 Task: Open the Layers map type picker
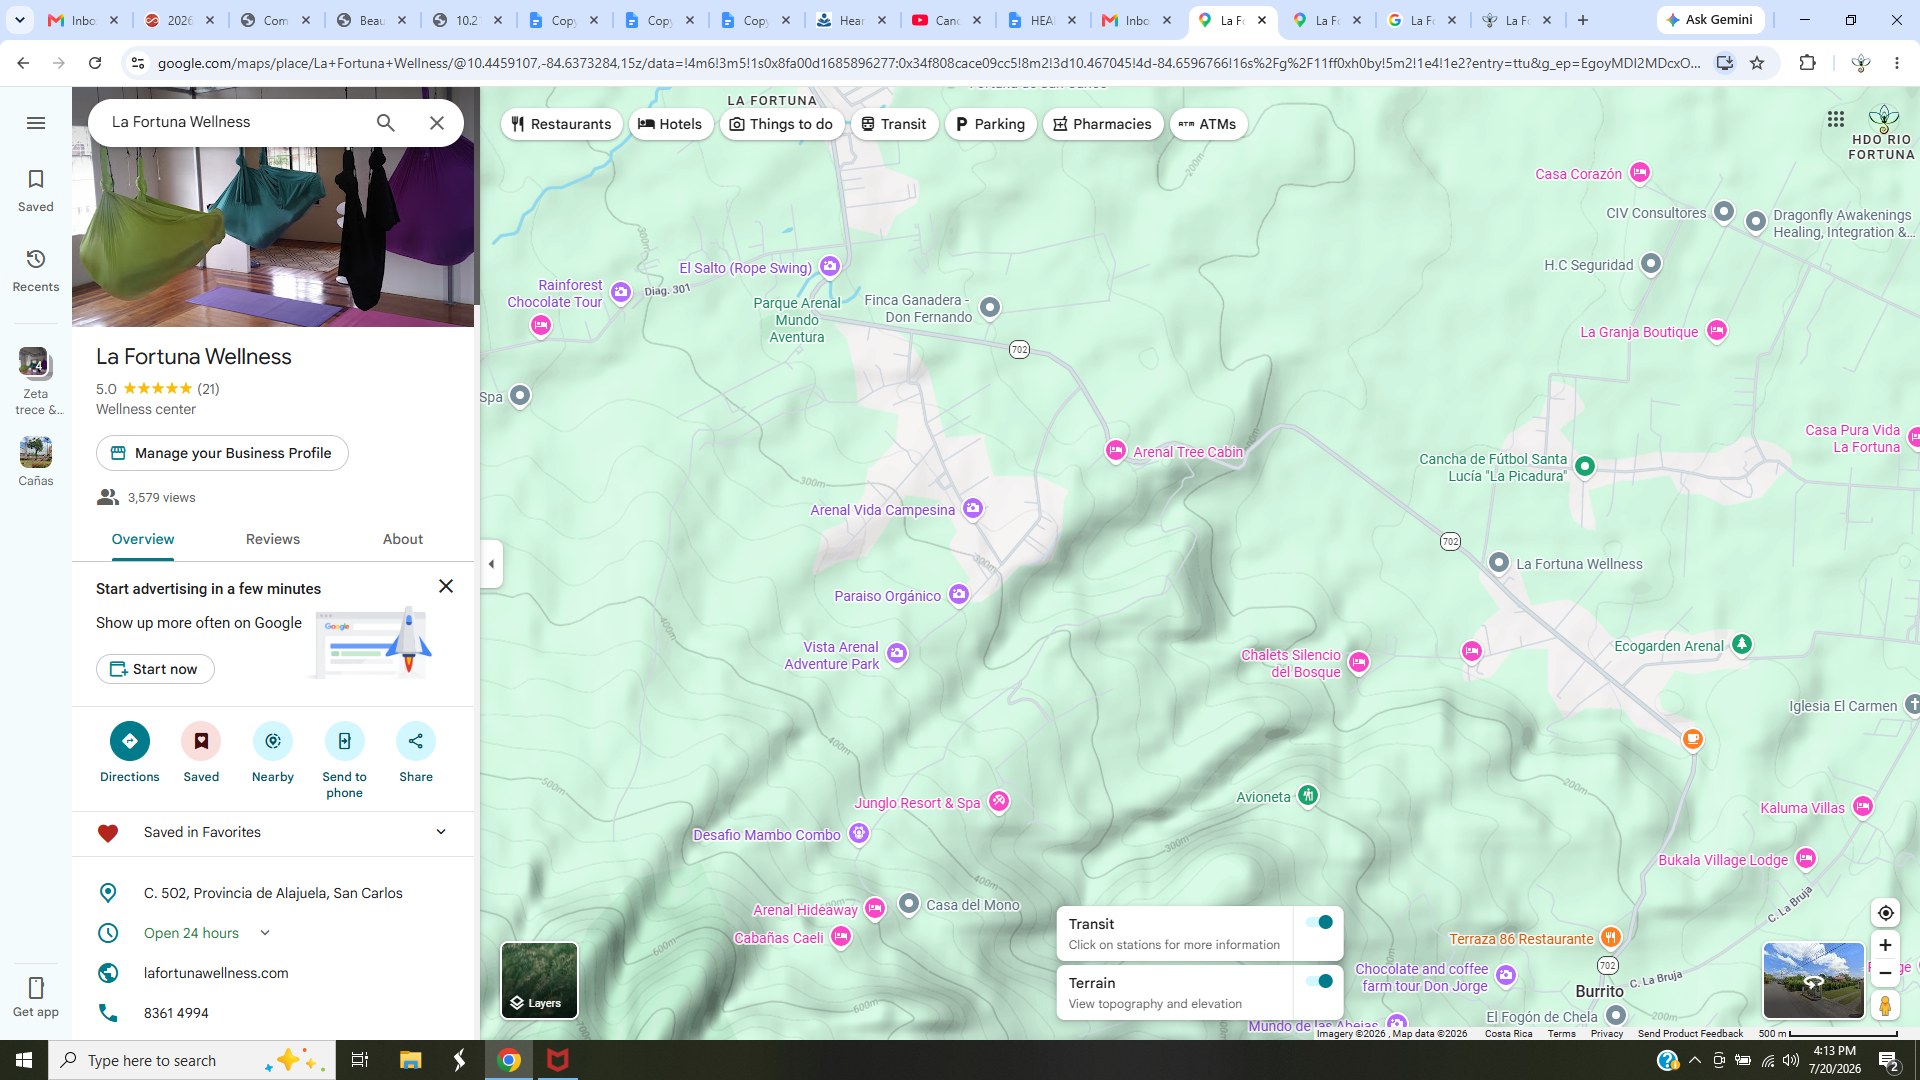pyautogui.click(x=539, y=980)
